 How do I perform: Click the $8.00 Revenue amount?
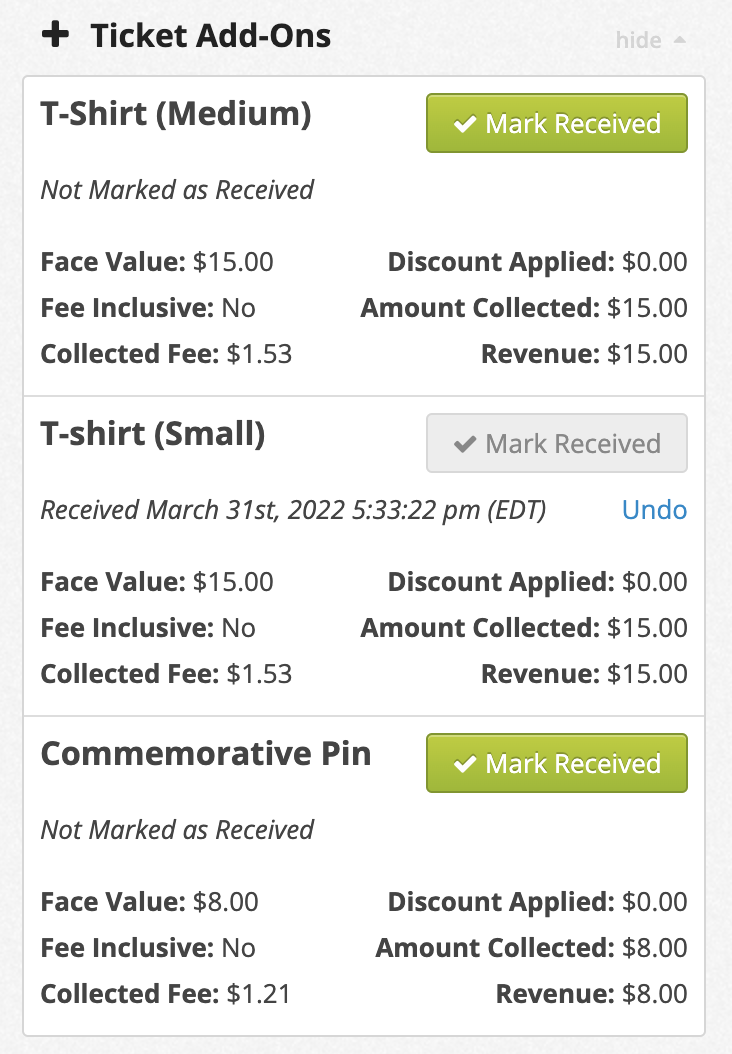(x=654, y=994)
